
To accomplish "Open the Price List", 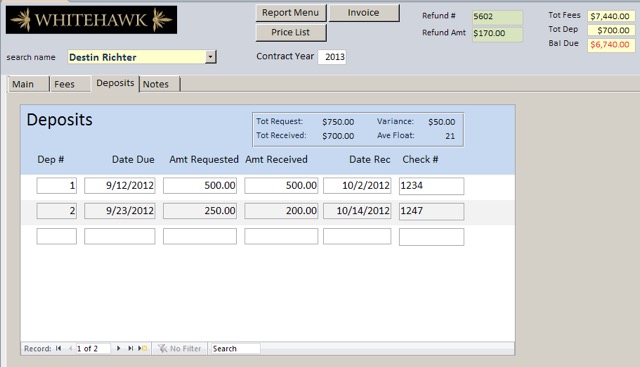I will (291, 32).
